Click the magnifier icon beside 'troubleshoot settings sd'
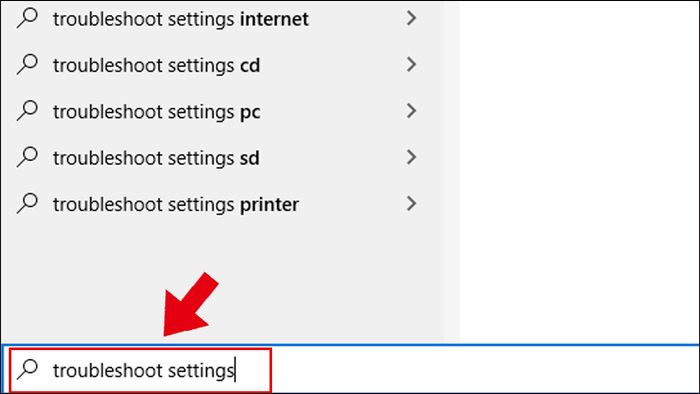700x394 pixels. click(x=27, y=158)
